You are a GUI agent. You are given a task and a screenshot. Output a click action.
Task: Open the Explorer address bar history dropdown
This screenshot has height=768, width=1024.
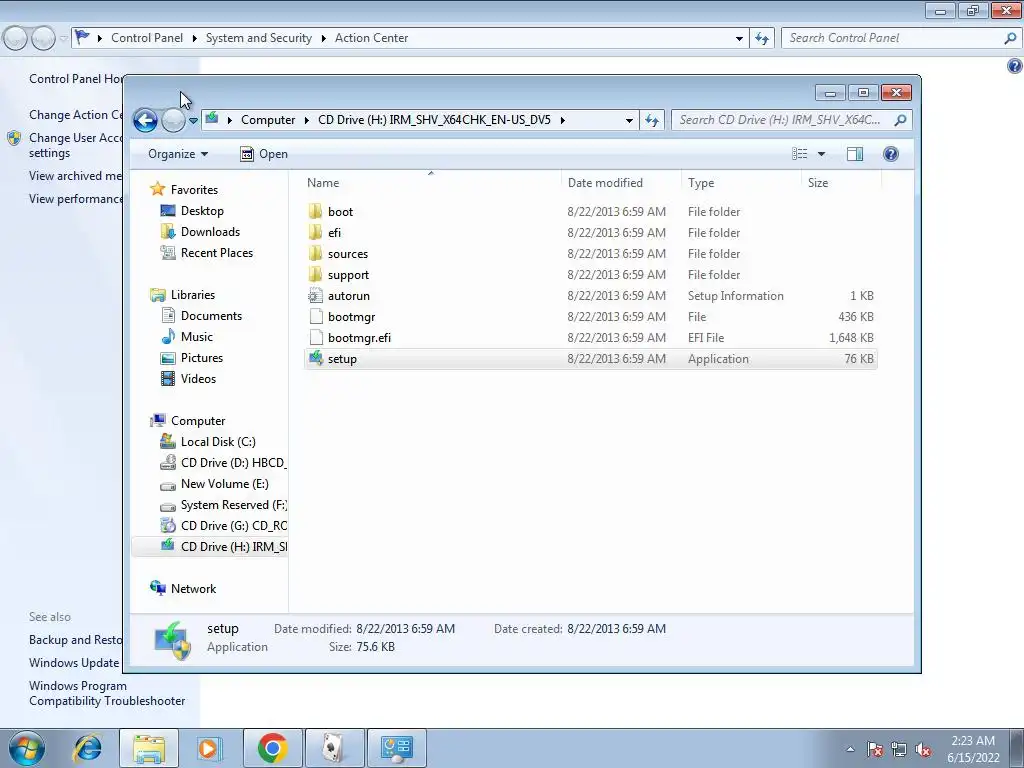(629, 120)
